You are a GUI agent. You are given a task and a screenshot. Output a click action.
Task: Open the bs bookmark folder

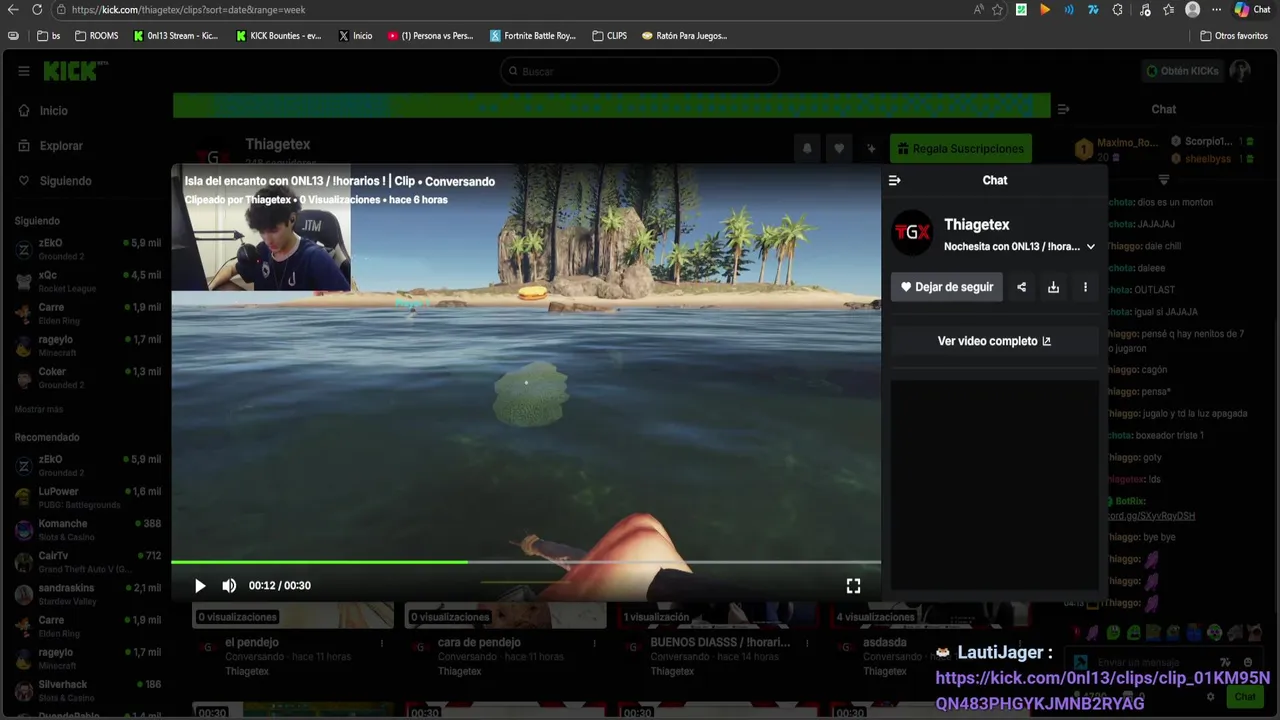[49, 36]
